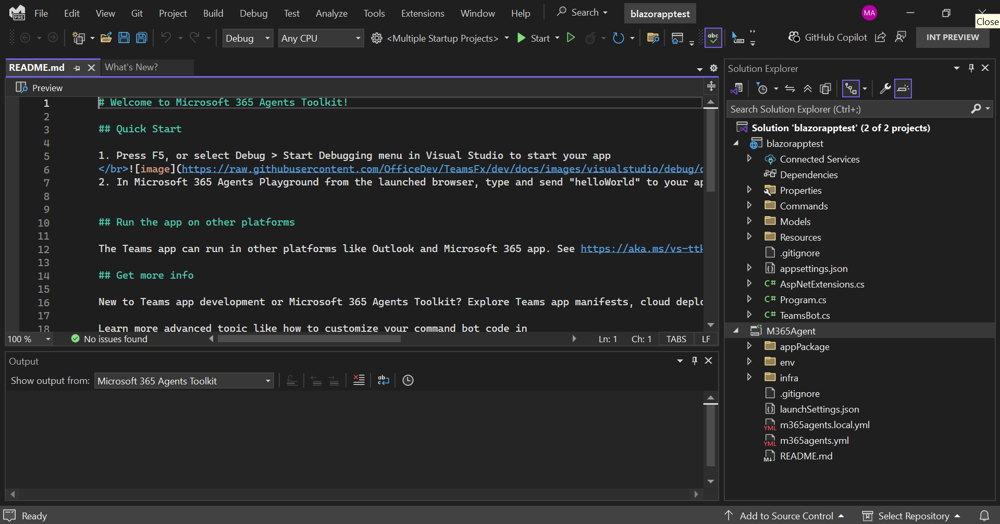Click the editor vertical scrollbar thumb

coord(710,149)
